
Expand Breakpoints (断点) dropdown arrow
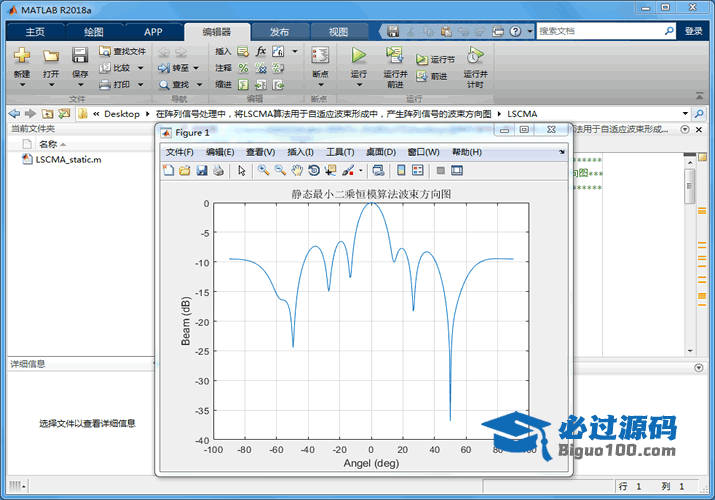[321, 85]
